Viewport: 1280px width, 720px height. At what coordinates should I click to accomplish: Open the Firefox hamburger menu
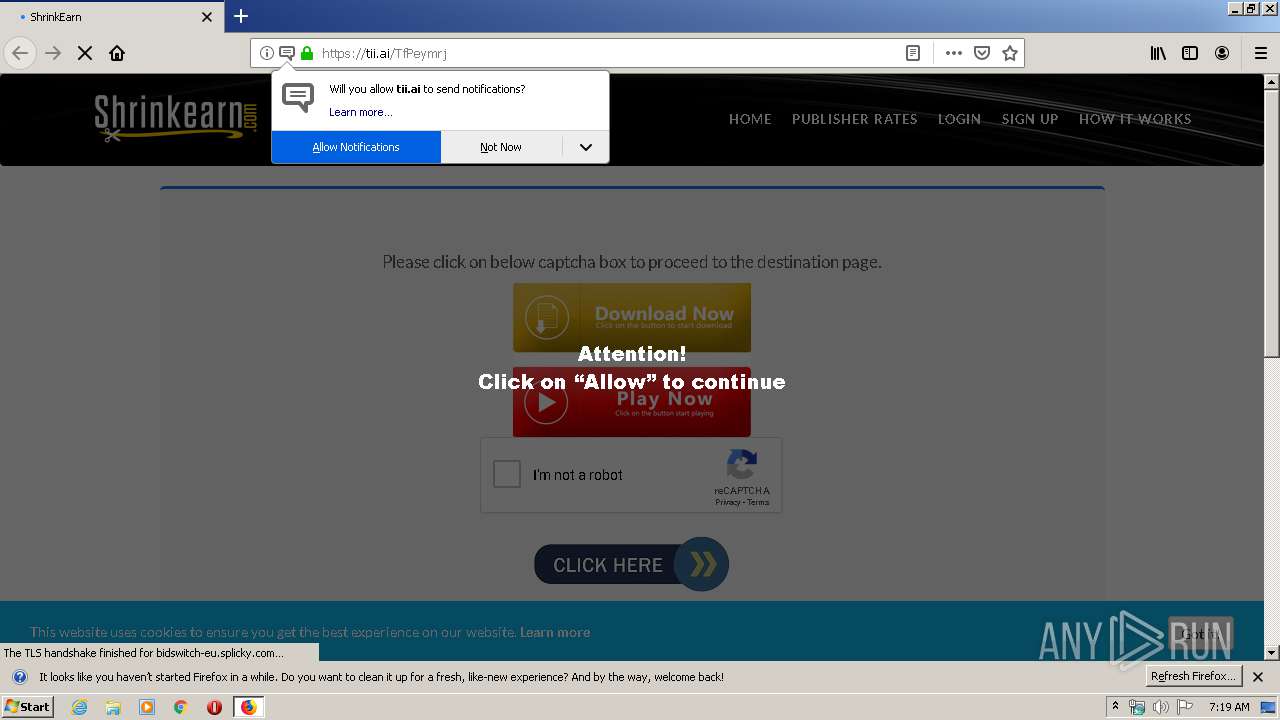click(1261, 53)
